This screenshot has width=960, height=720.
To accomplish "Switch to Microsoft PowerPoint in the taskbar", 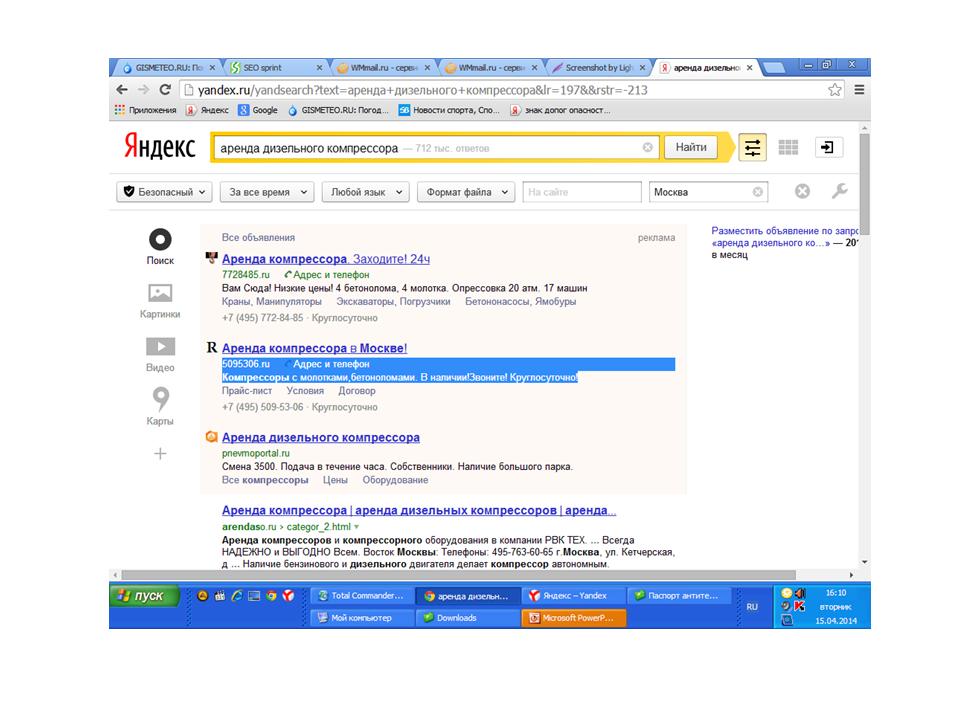I will coord(574,618).
